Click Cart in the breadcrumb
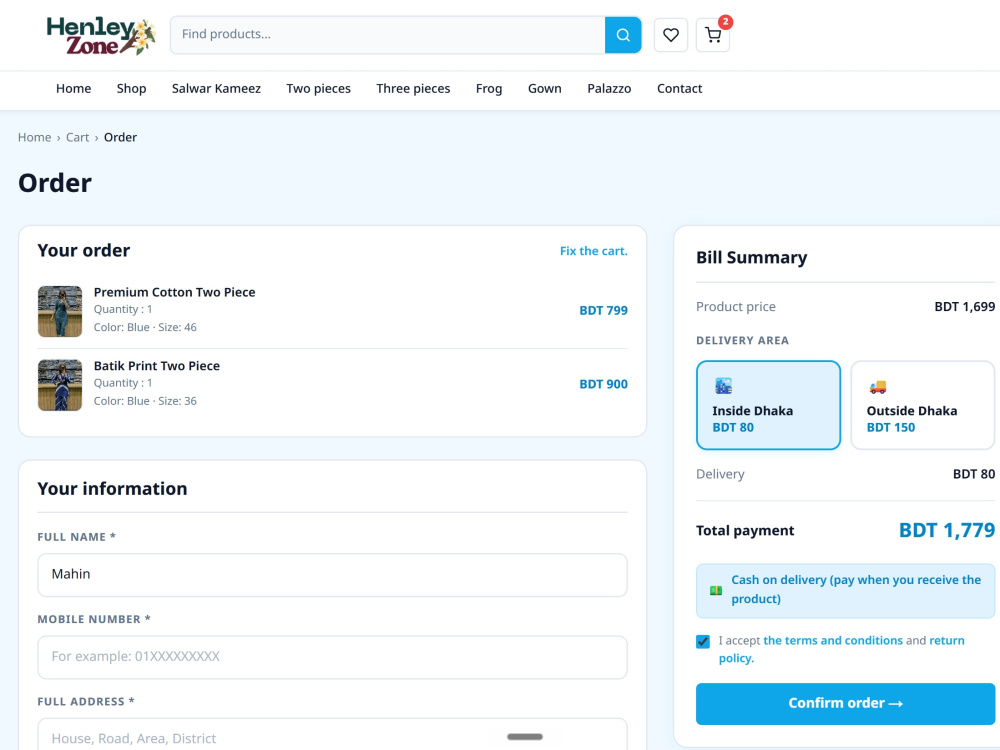This screenshot has width=1000, height=750. tap(78, 137)
